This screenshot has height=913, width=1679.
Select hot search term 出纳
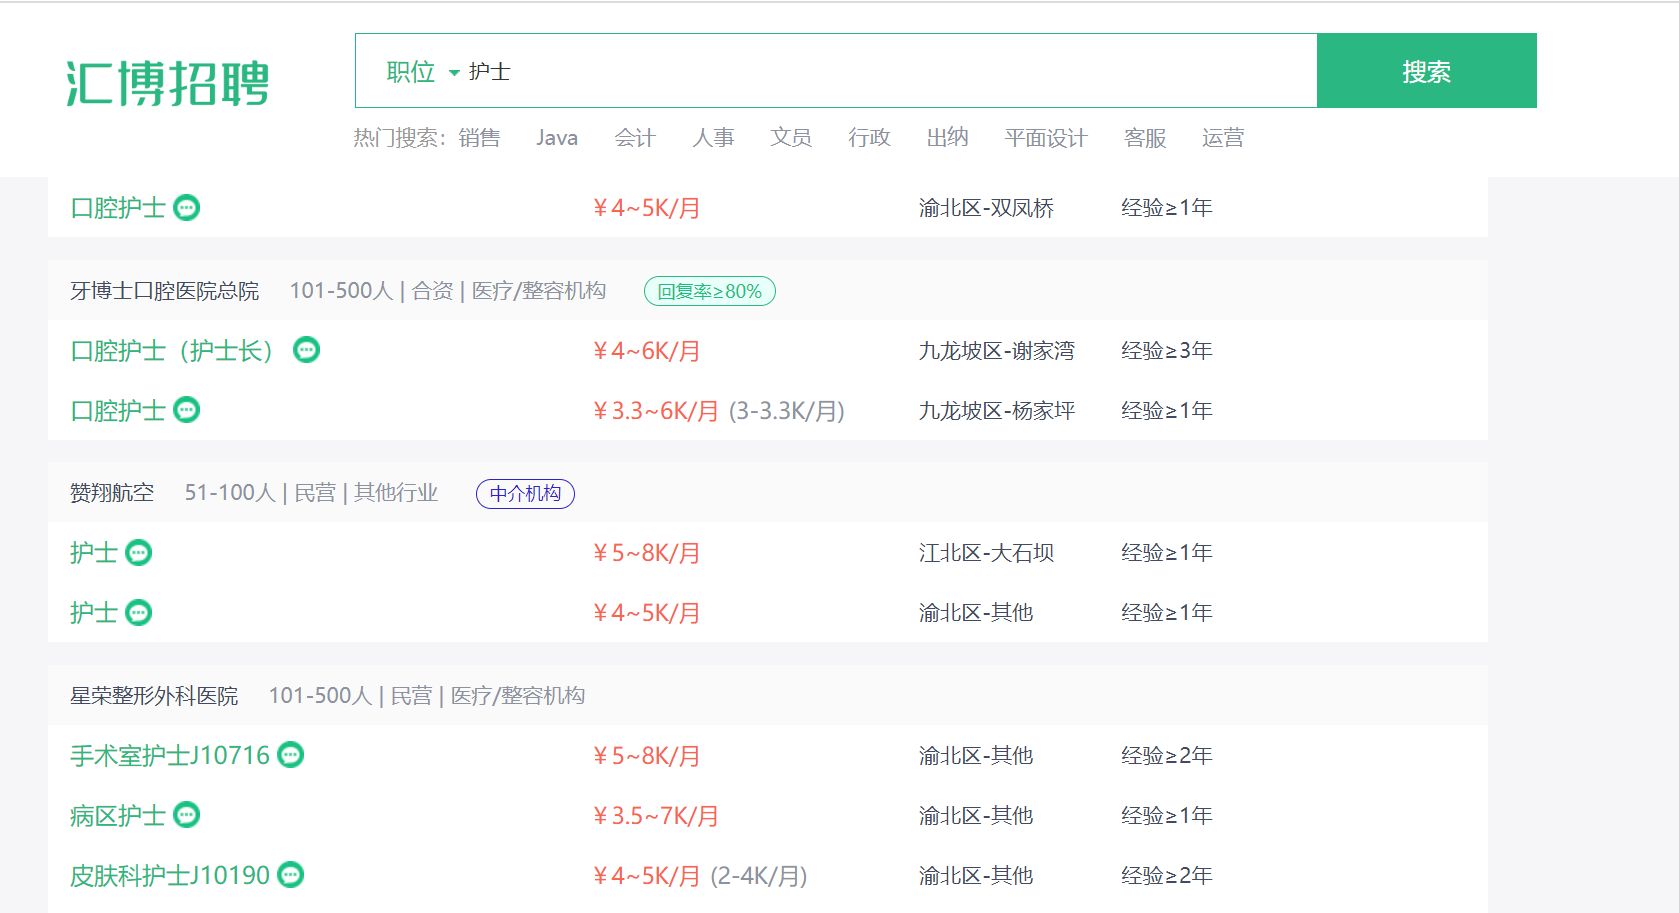[x=947, y=138]
